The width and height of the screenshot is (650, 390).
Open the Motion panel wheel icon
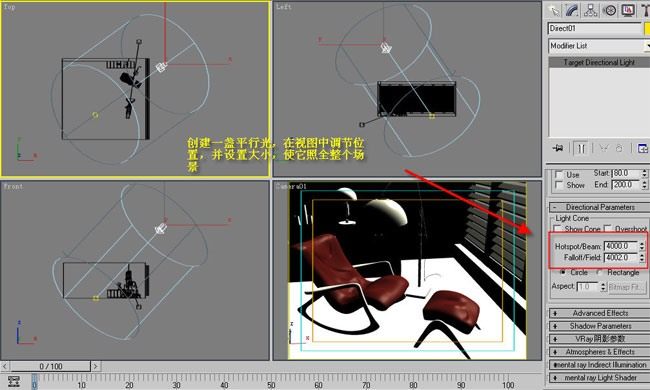pyautogui.click(x=610, y=10)
